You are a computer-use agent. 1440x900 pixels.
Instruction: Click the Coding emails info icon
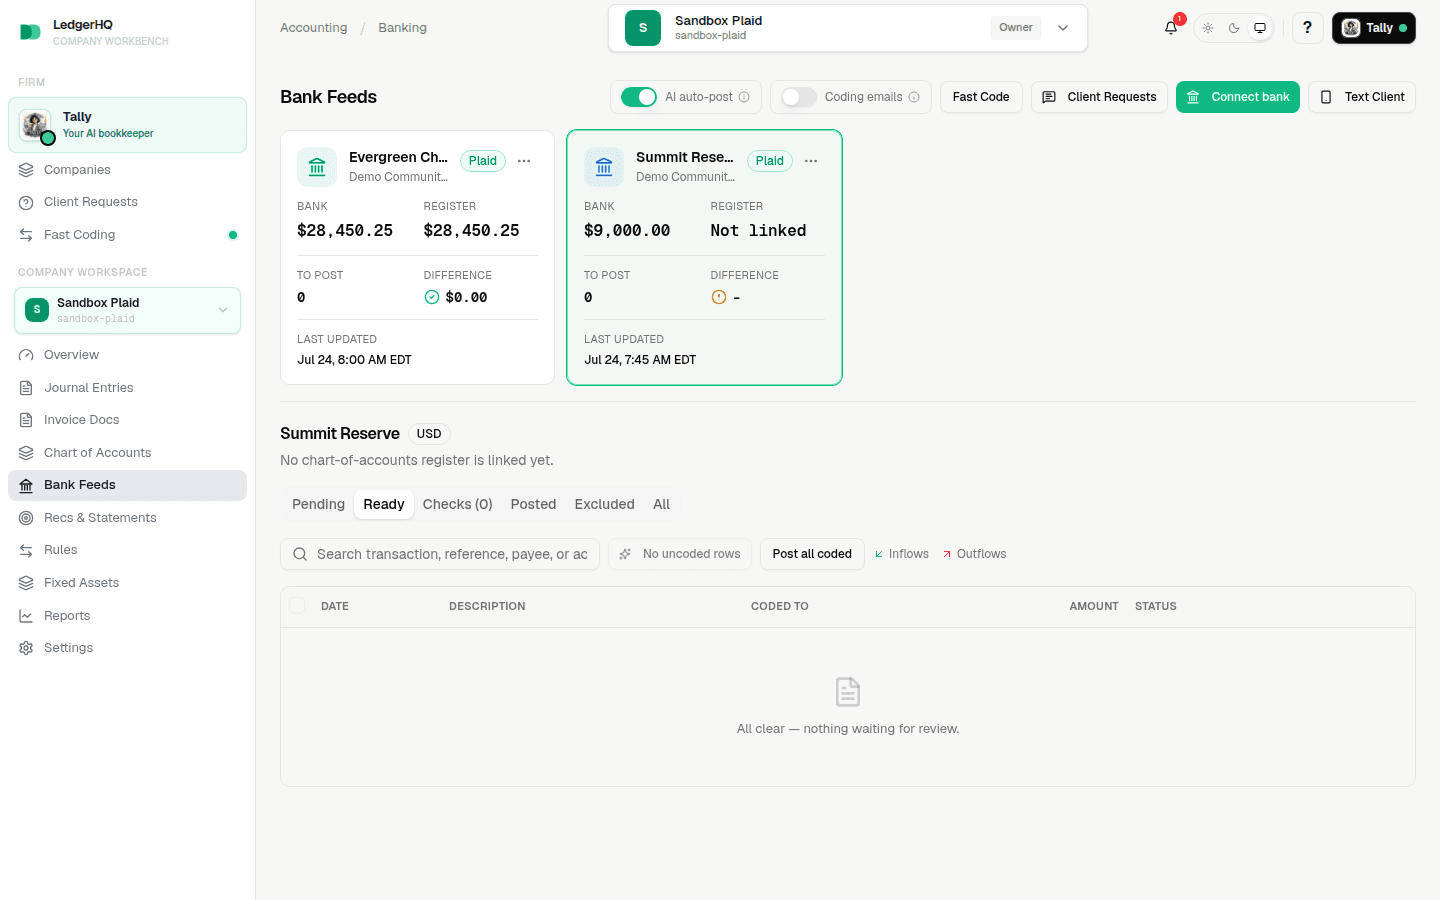pyautogui.click(x=914, y=97)
